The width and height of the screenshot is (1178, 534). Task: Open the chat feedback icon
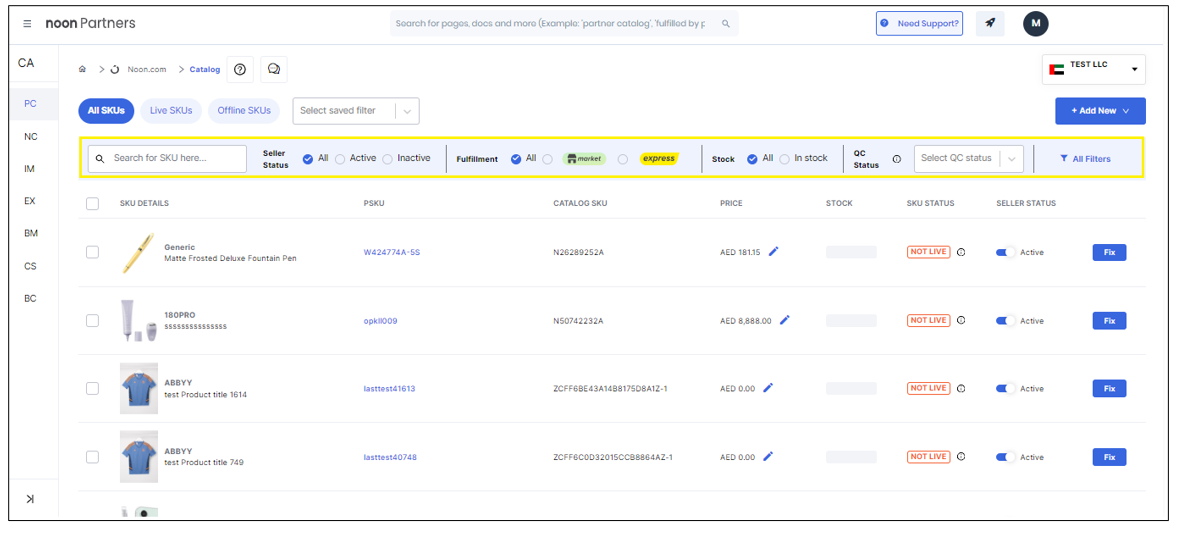click(274, 69)
